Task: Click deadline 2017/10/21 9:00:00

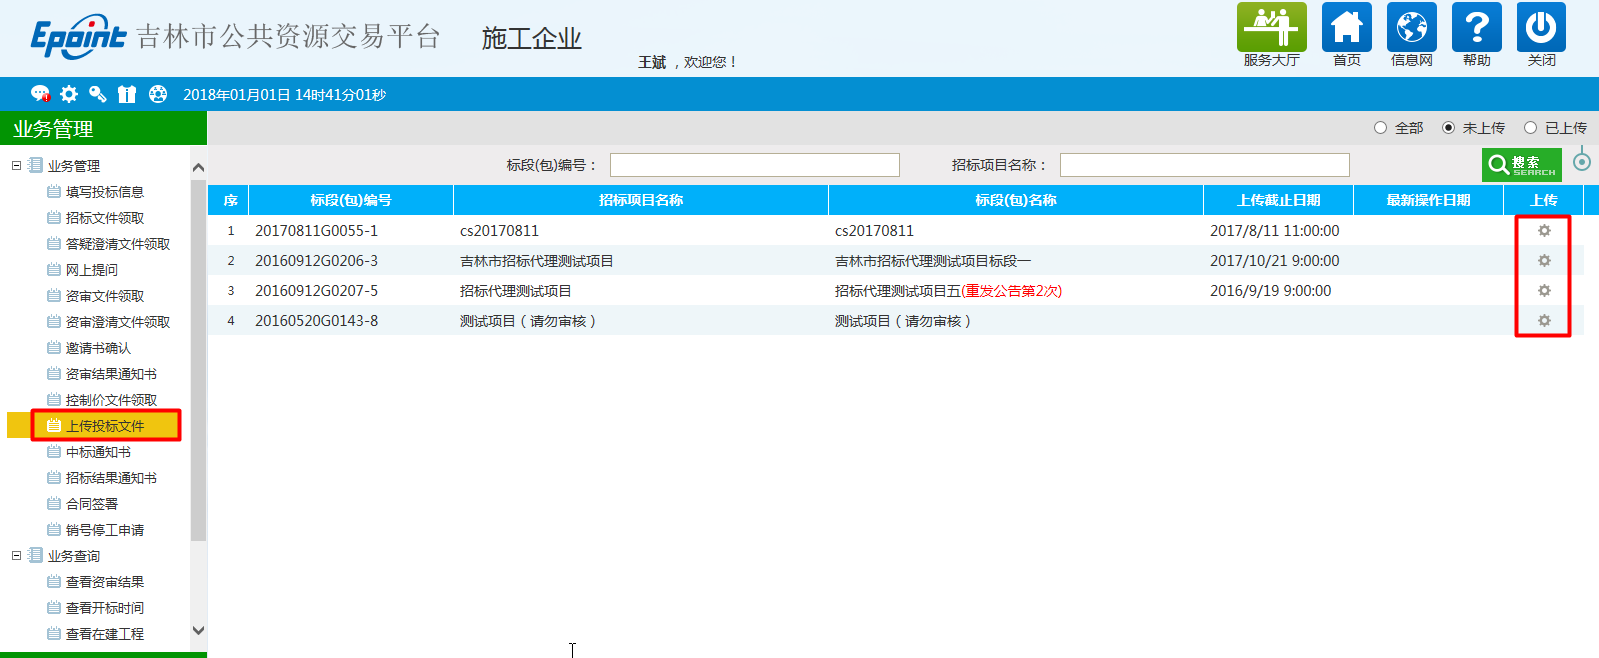Action: tap(1275, 261)
